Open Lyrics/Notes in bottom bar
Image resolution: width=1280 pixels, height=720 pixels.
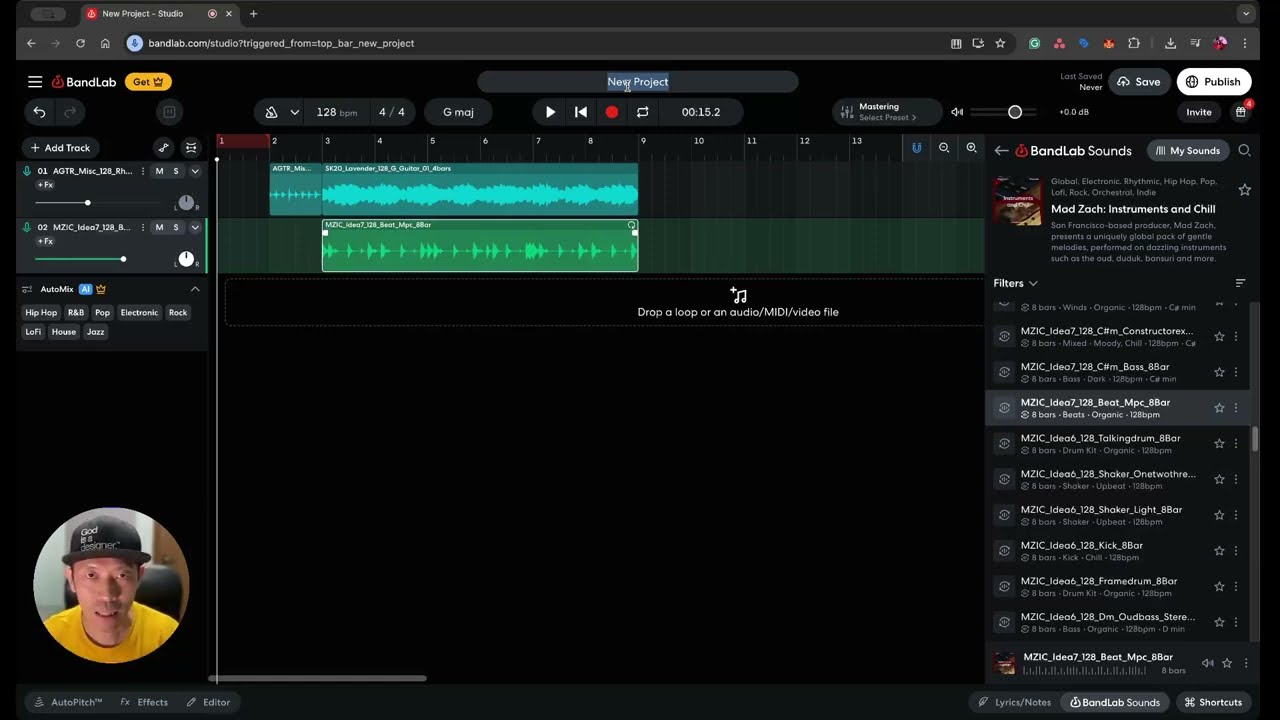click(1014, 702)
